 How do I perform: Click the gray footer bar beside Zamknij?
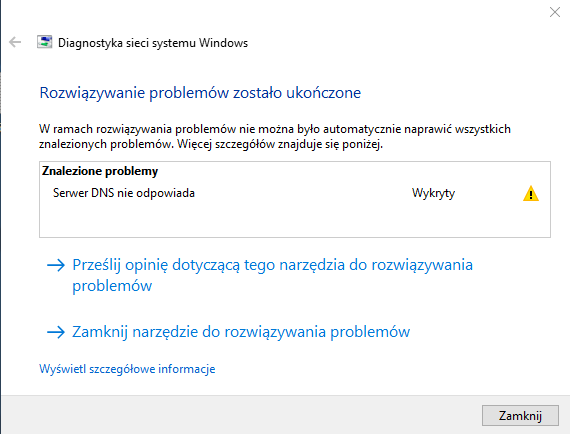pos(240,415)
